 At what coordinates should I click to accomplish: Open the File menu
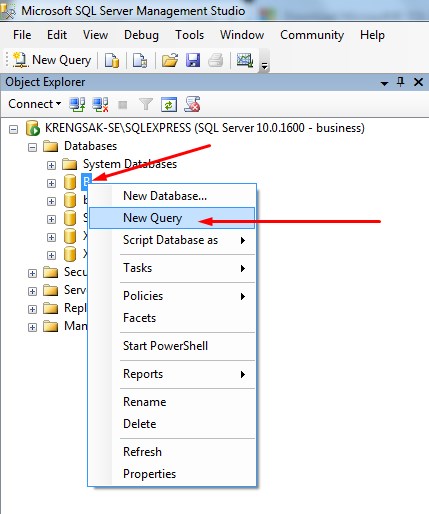click(22, 35)
